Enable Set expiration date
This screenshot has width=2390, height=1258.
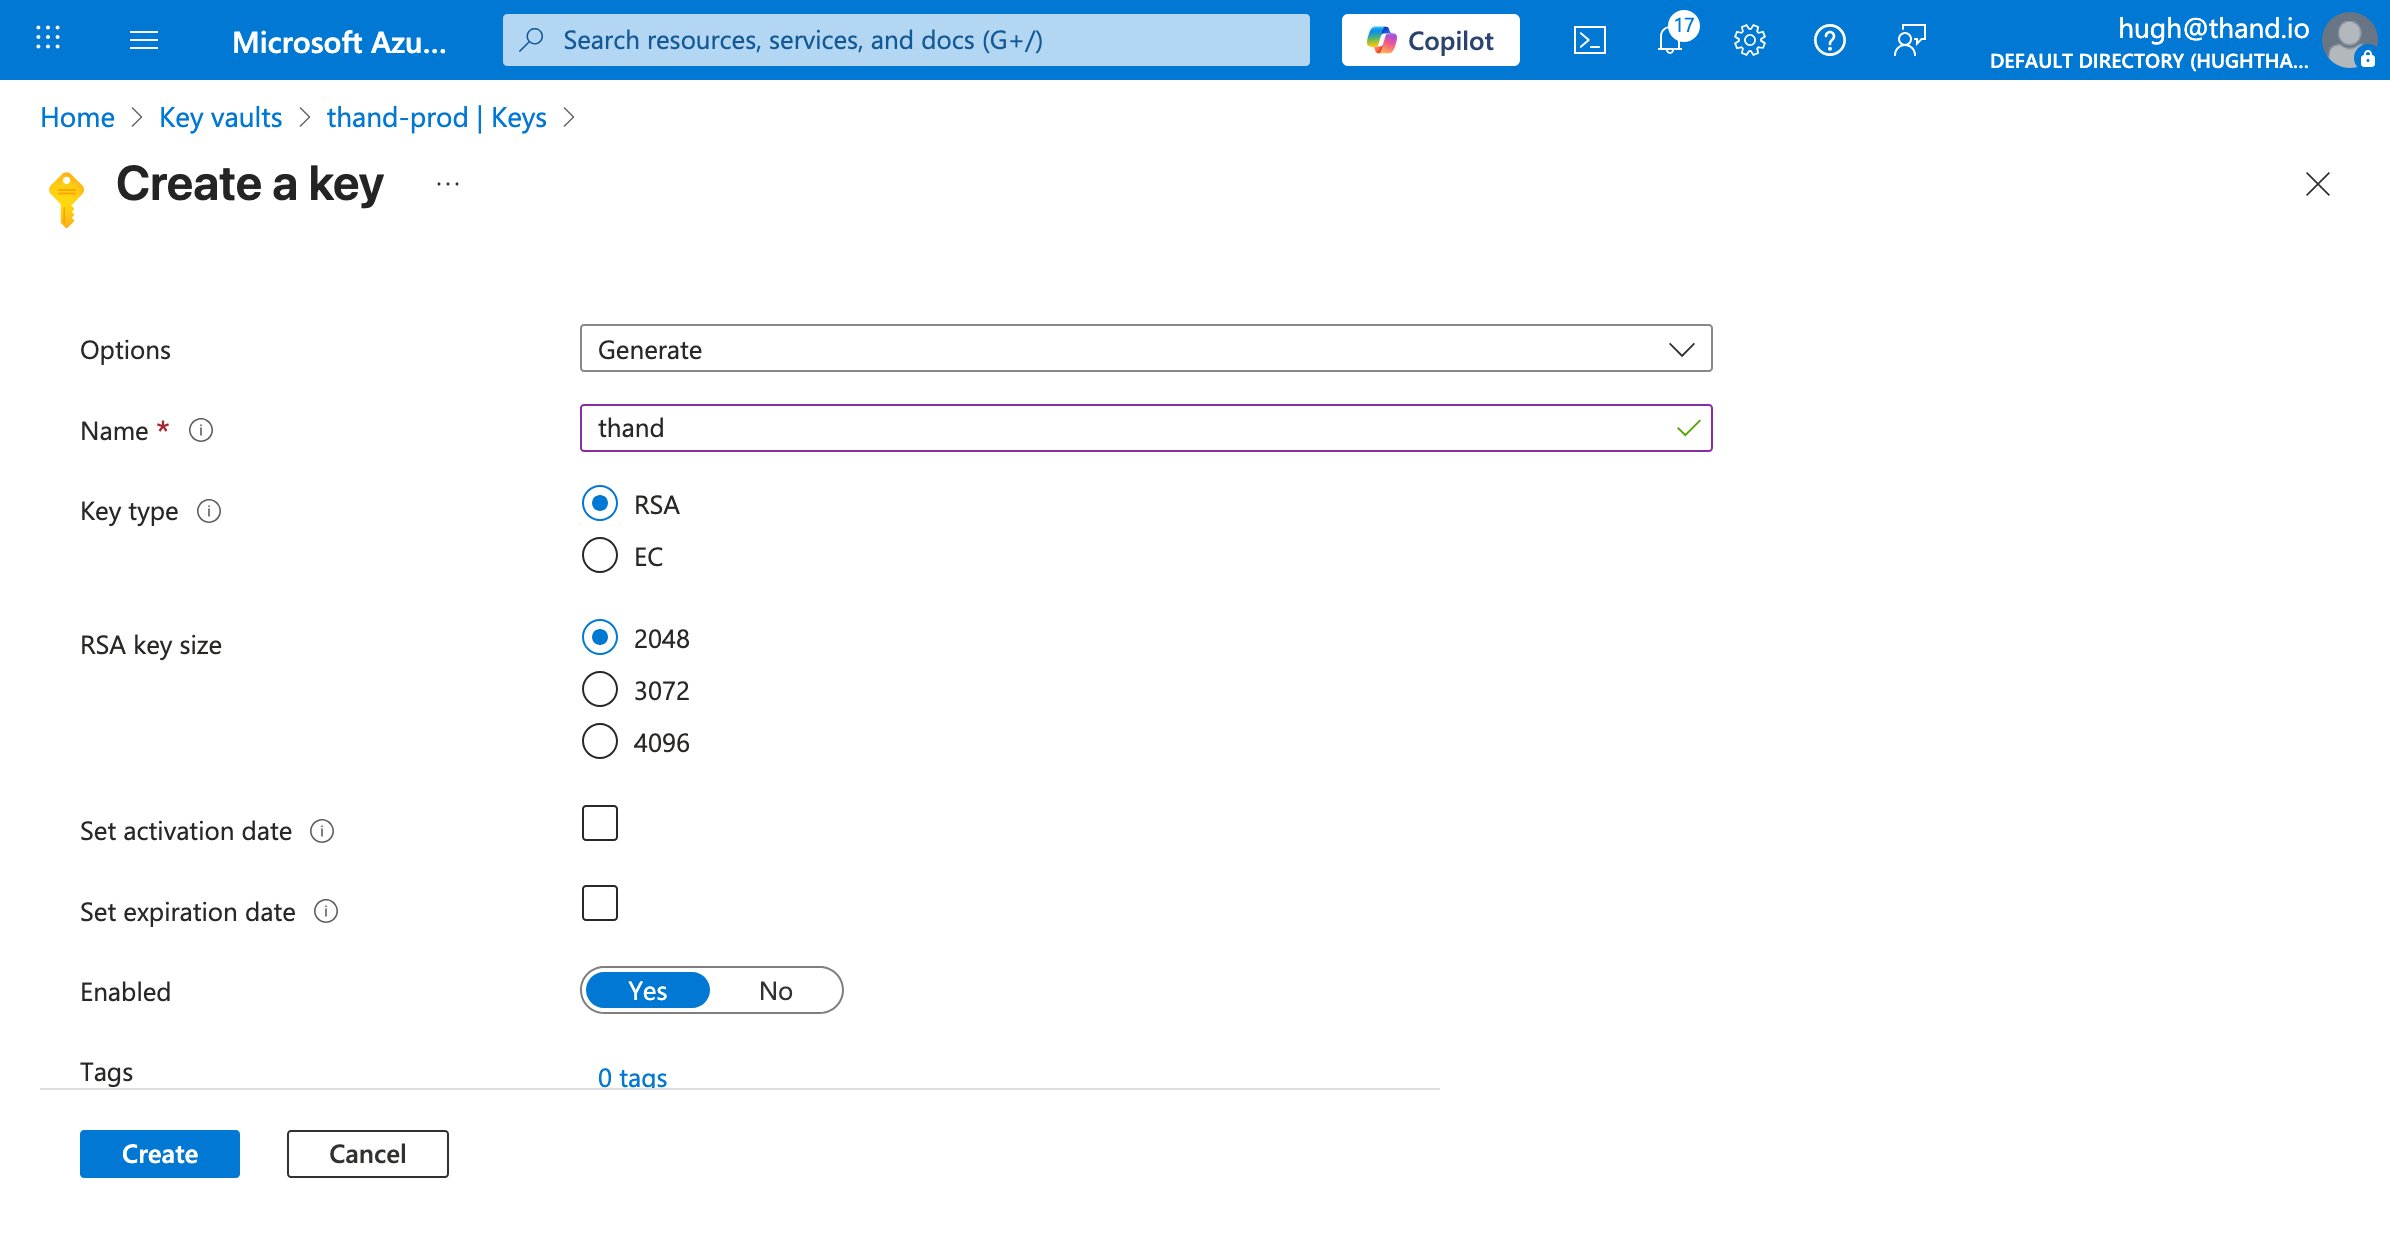(x=599, y=903)
